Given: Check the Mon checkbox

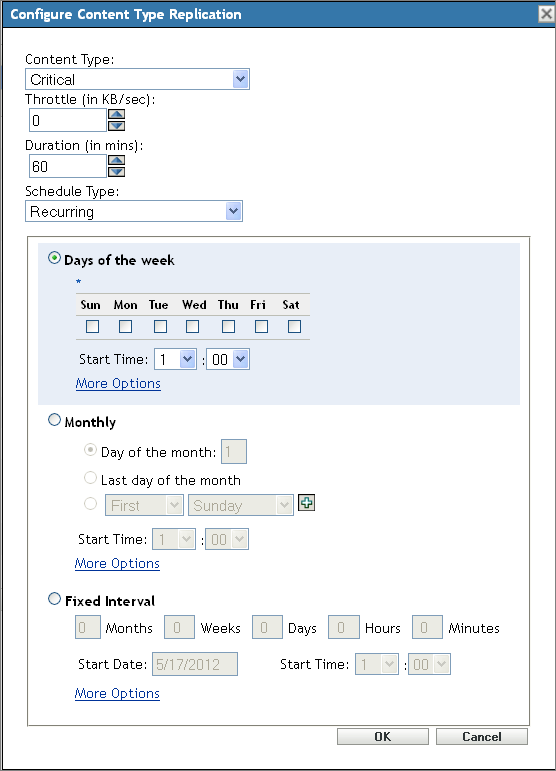Looking at the screenshot, I should tap(125, 326).
